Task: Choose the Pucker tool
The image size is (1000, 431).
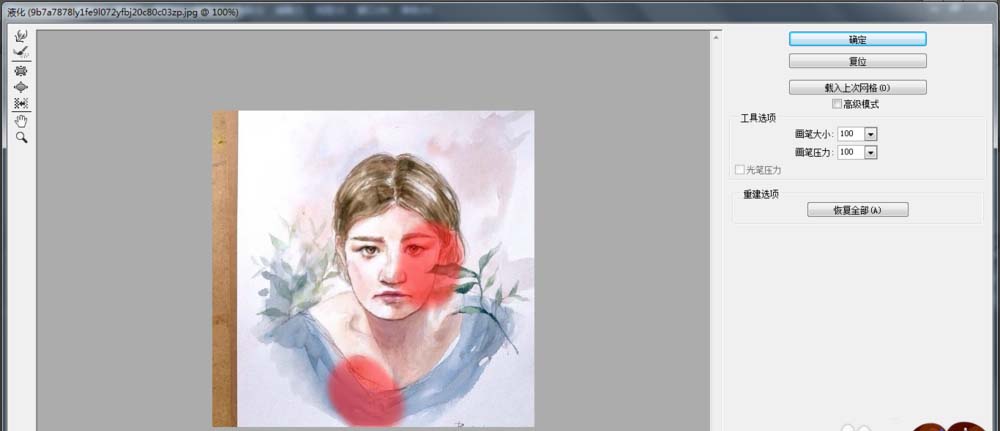Action: point(21,71)
